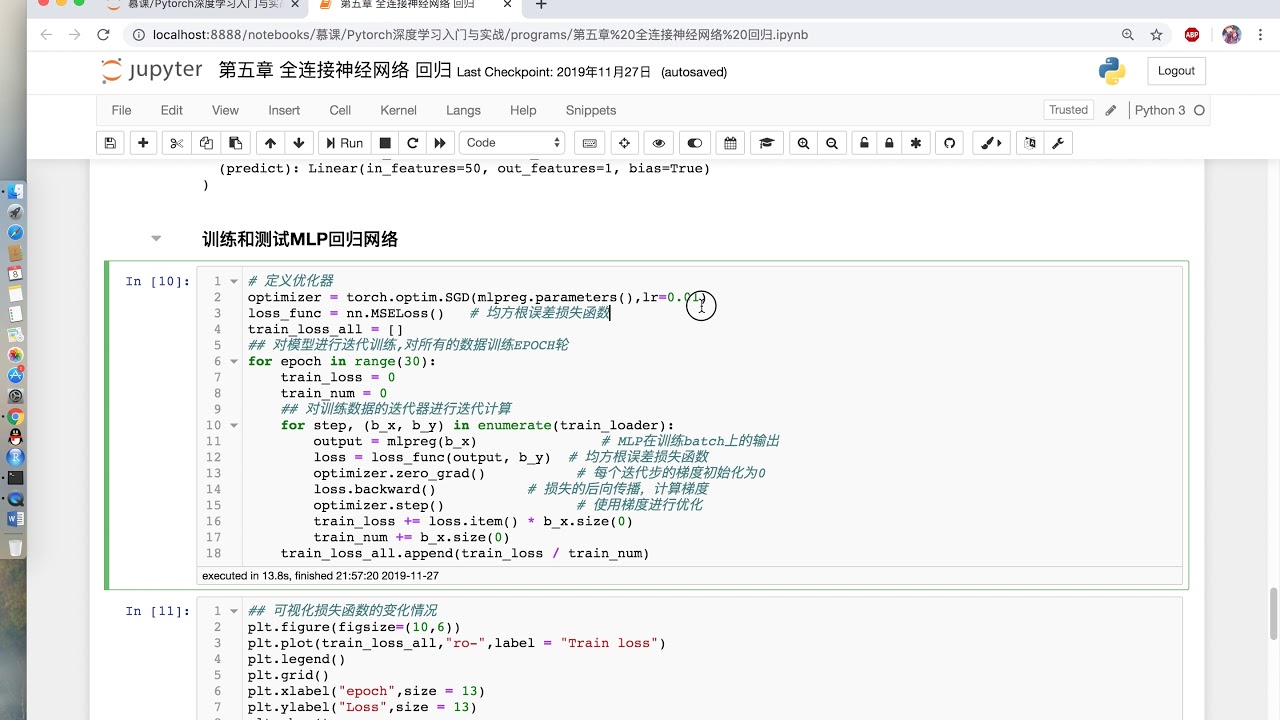Viewport: 1280px width, 720px height.
Task: Open the Kernel menu
Action: coord(398,110)
